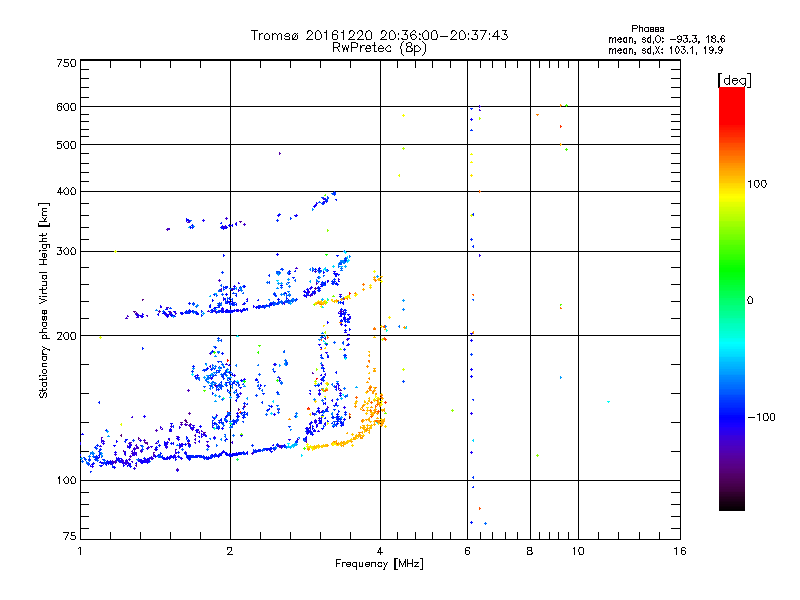Click the plot title 'Tromsø 20161220 20:36:00-20:37:43'
Viewport: 800px width, 600px height.
pyautogui.click(x=379, y=35)
